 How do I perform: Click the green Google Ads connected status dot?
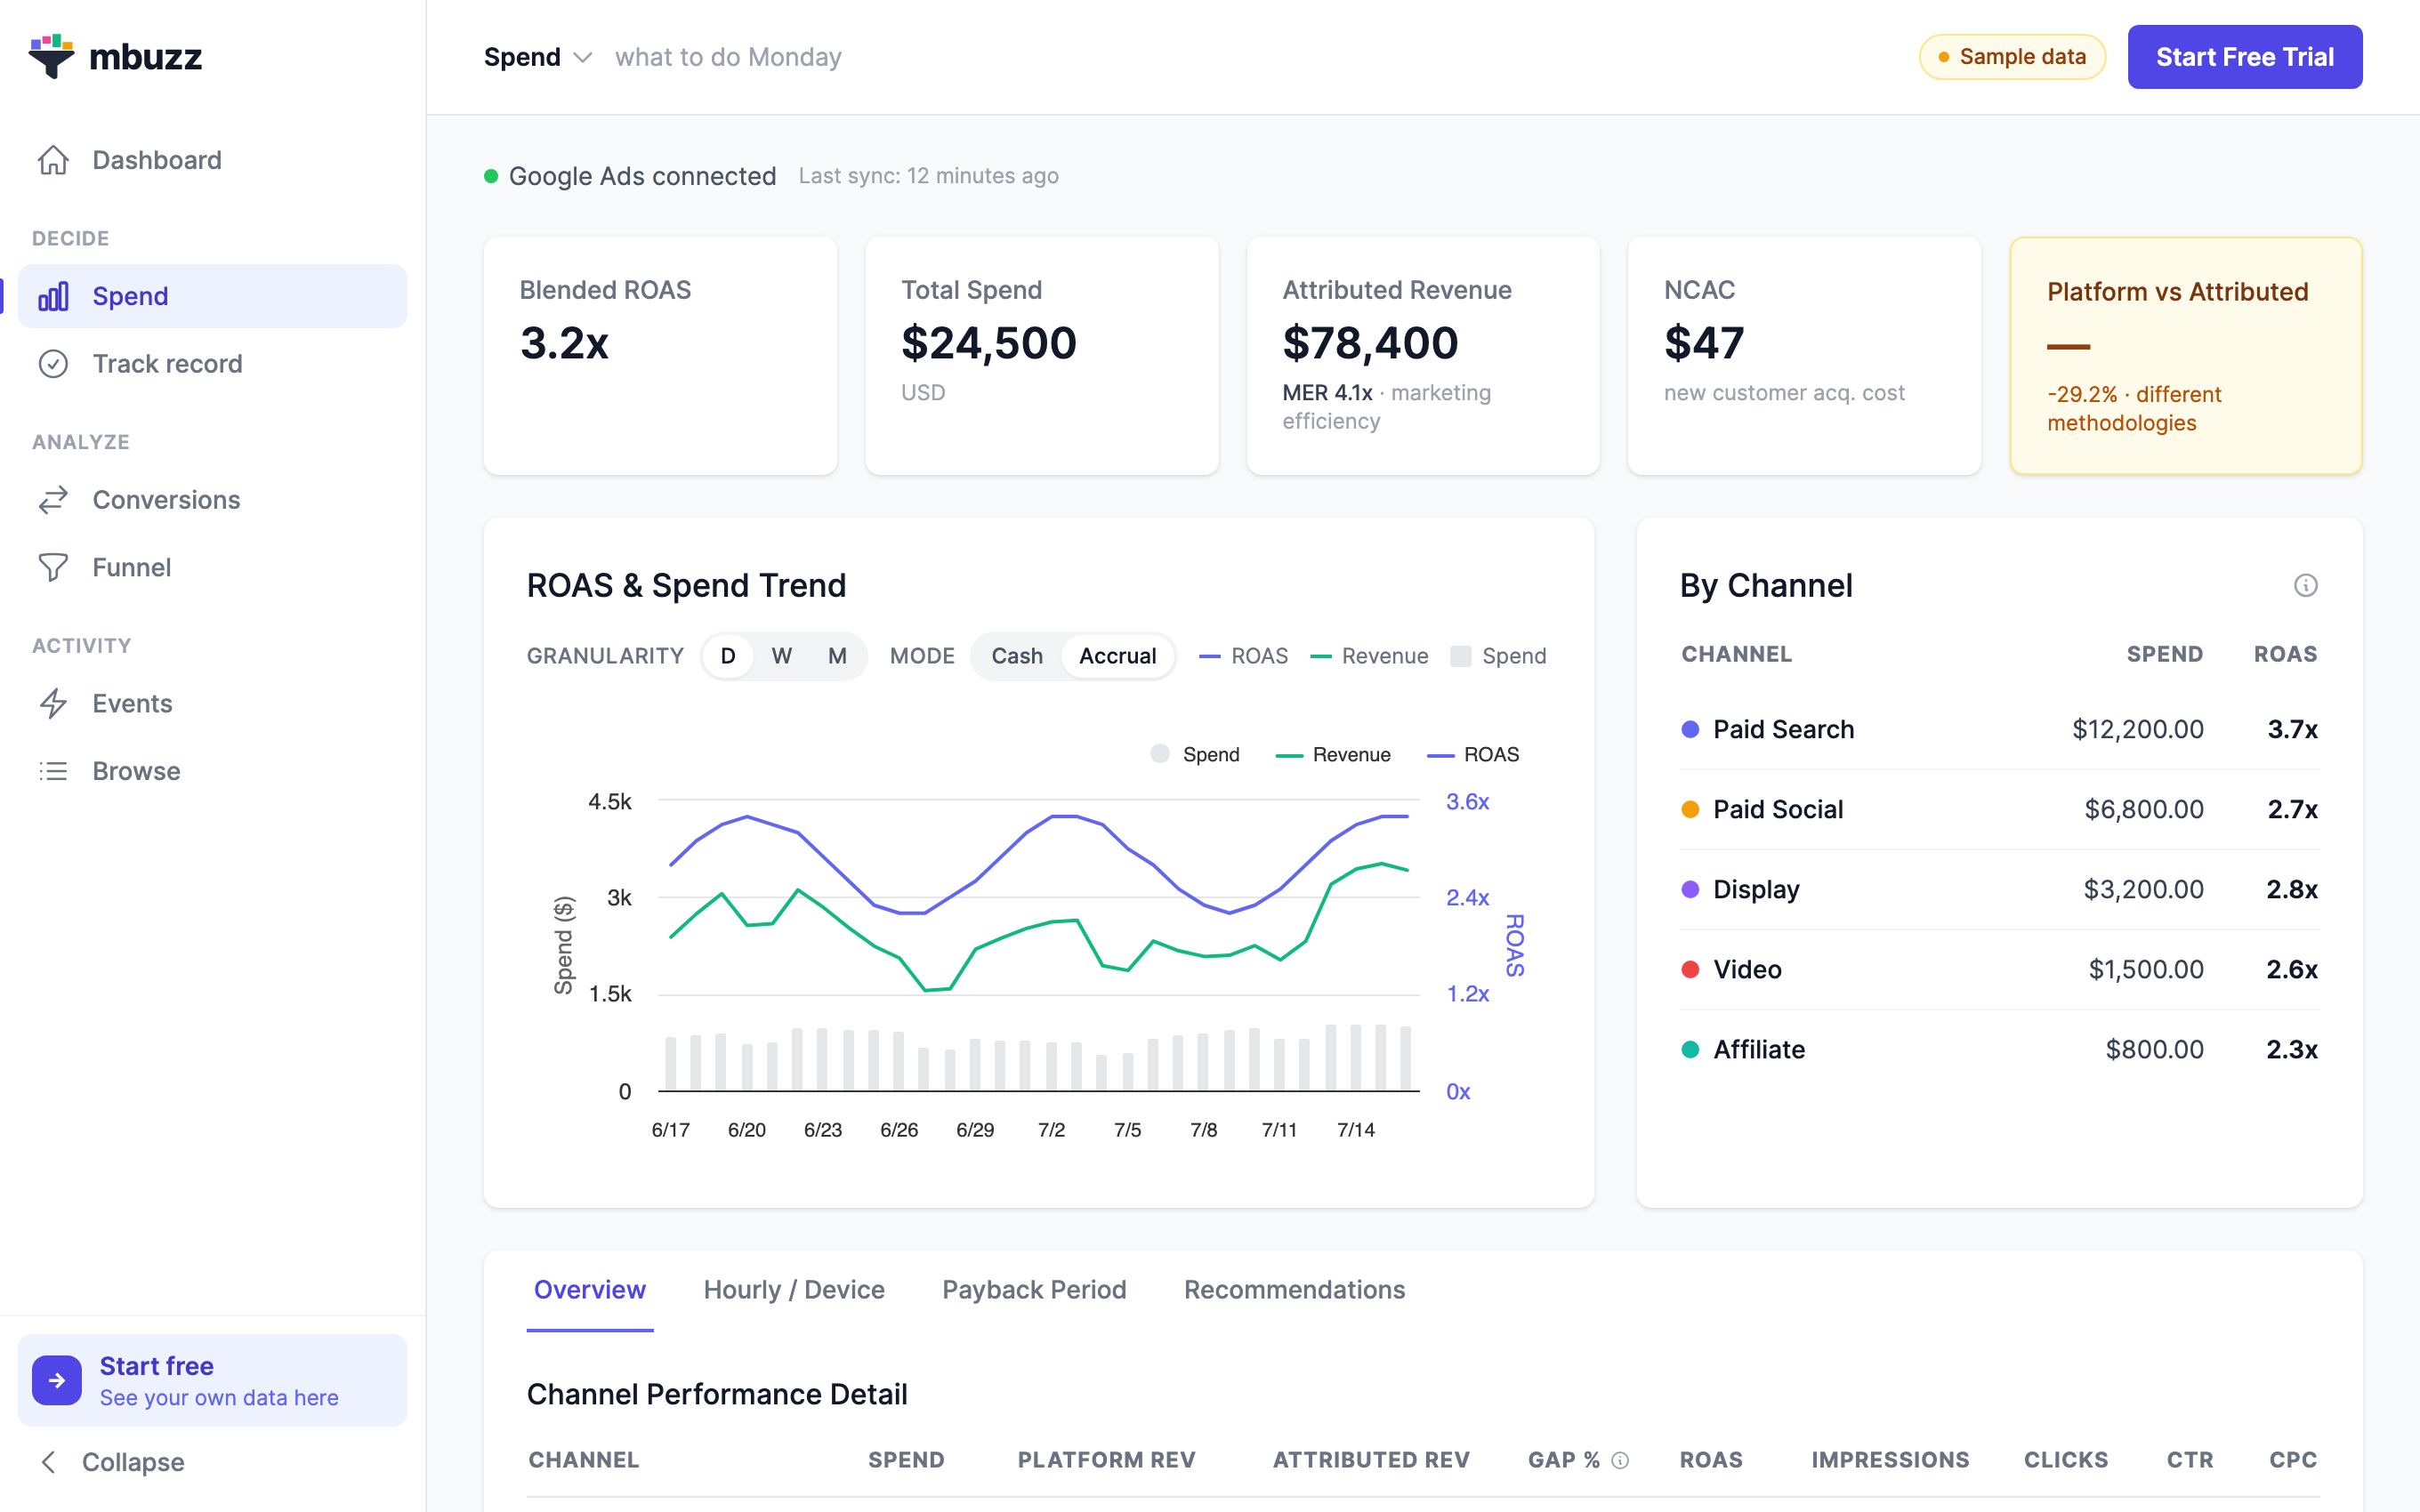tap(491, 176)
